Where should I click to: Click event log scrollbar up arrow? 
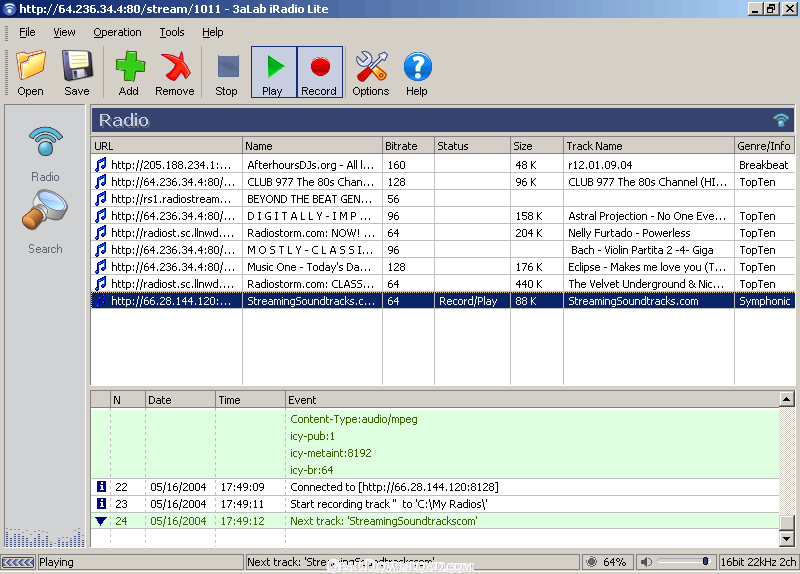[787, 399]
